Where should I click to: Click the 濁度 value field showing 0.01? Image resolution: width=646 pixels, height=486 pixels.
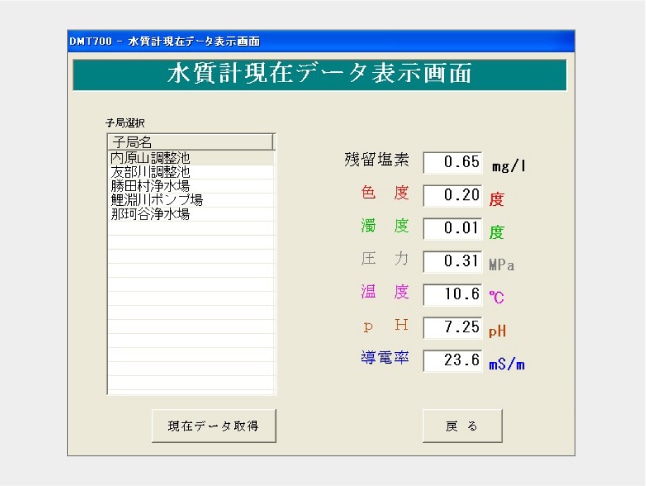pyautogui.click(x=453, y=228)
